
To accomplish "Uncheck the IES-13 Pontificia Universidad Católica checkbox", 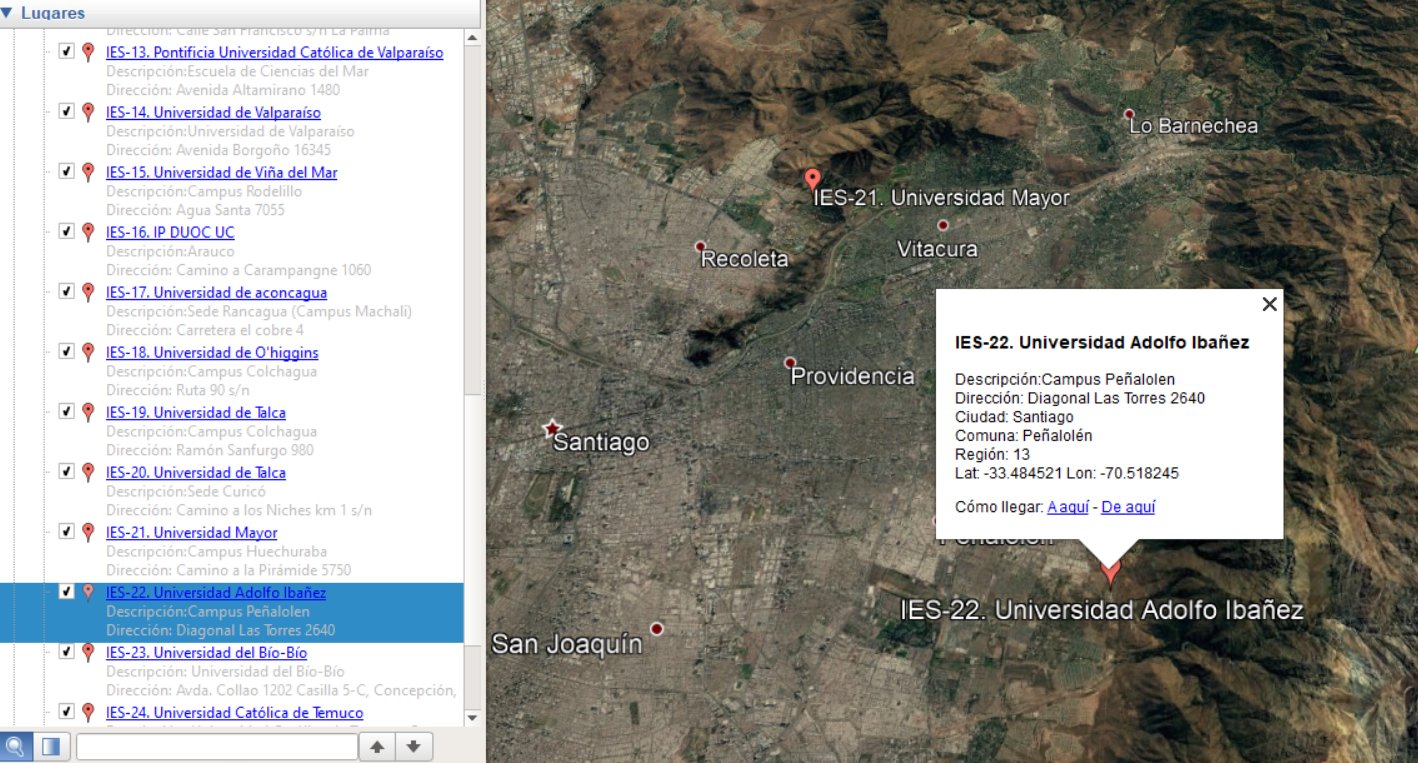I will point(66,51).
